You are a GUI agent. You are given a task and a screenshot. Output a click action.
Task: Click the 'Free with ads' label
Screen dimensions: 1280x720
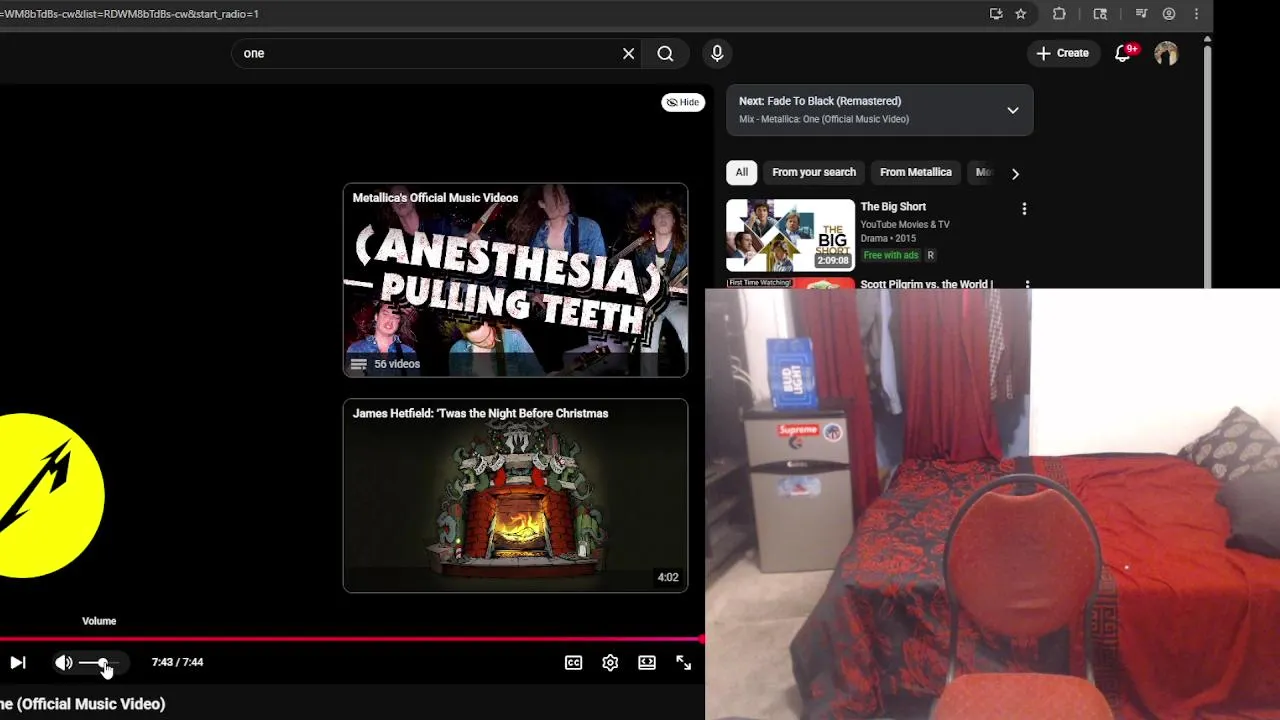(x=891, y=256)
